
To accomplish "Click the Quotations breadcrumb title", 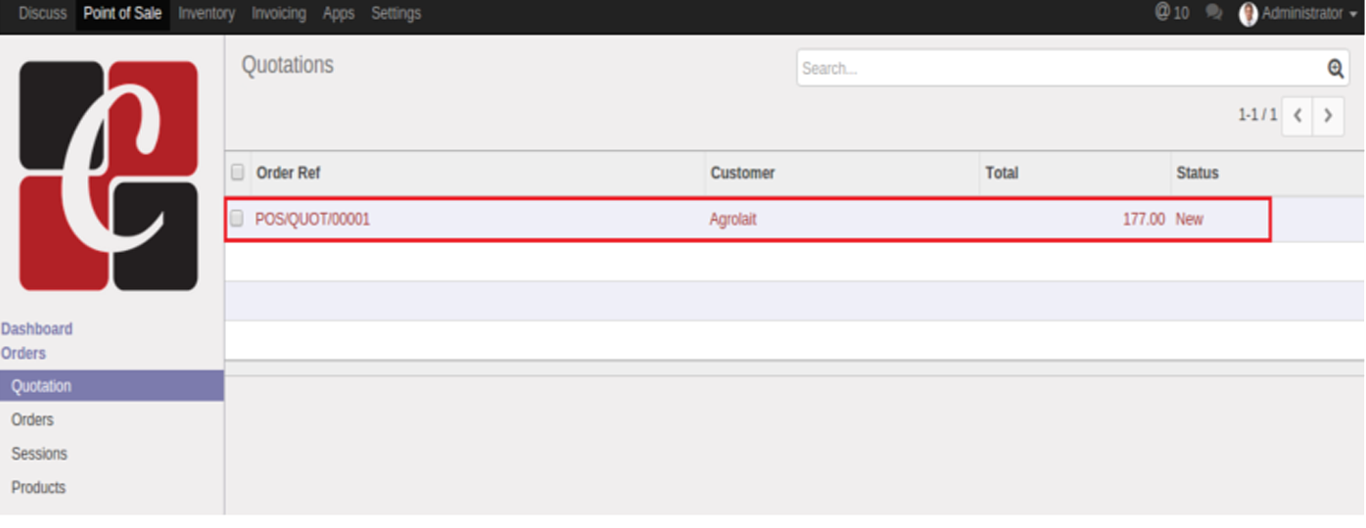I will pyautogui.click(x=287, y=65).
